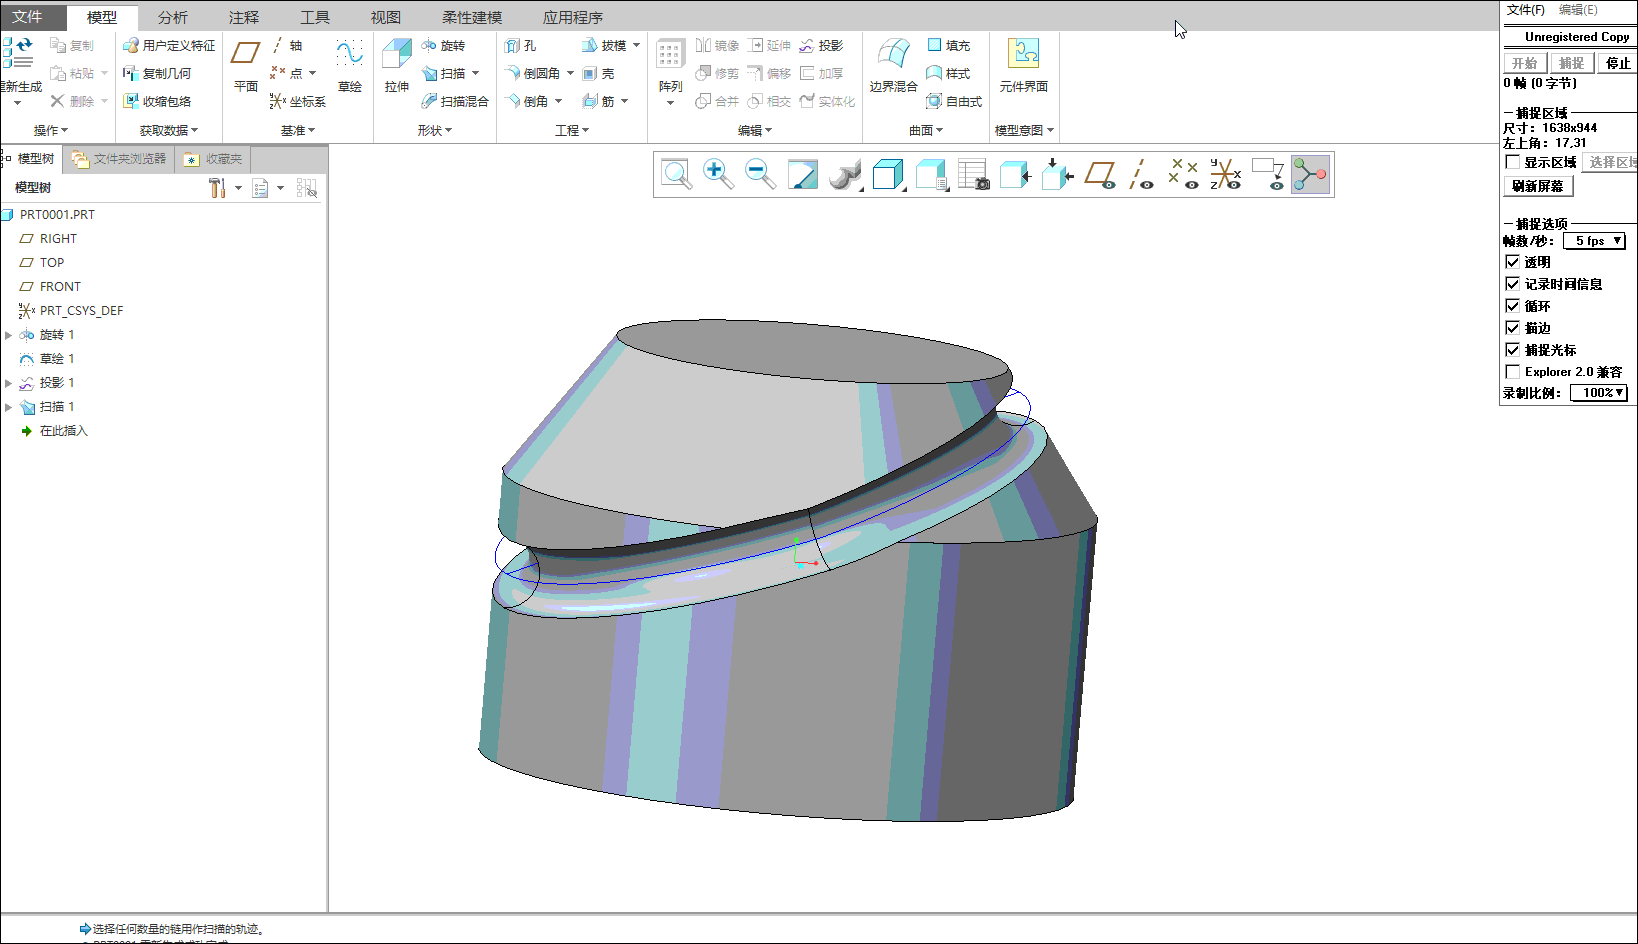Switch to the 收藏夹 panel tab
Screen dimensions: 1638x944
click(x=213, y=159)
